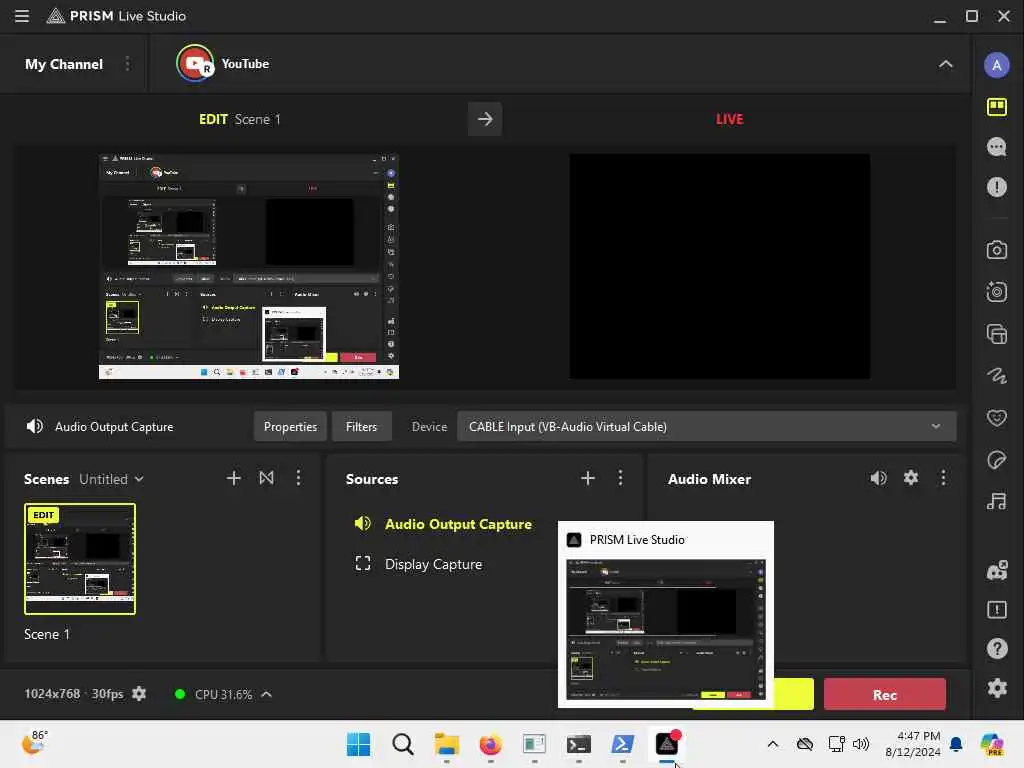Open the Untitled scene collection dropdown

[112, 479]
